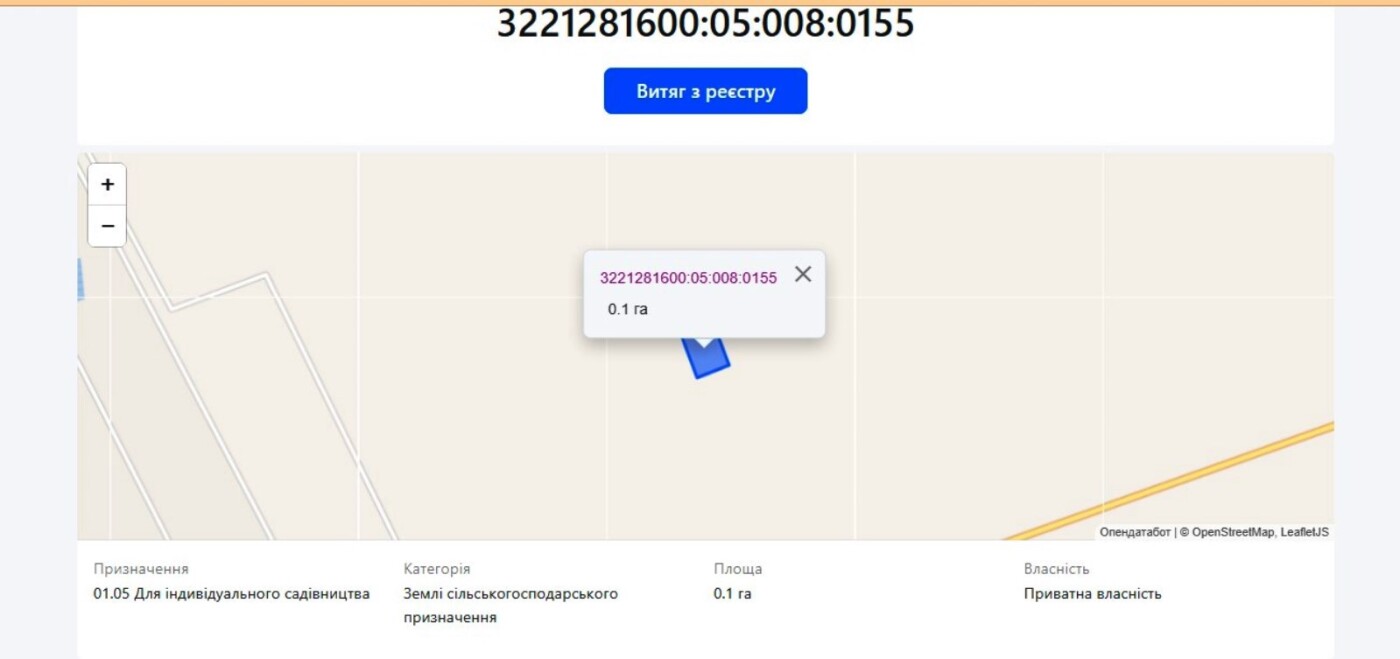
Task: Click the Площа label
Action: [x=738, y=568]
